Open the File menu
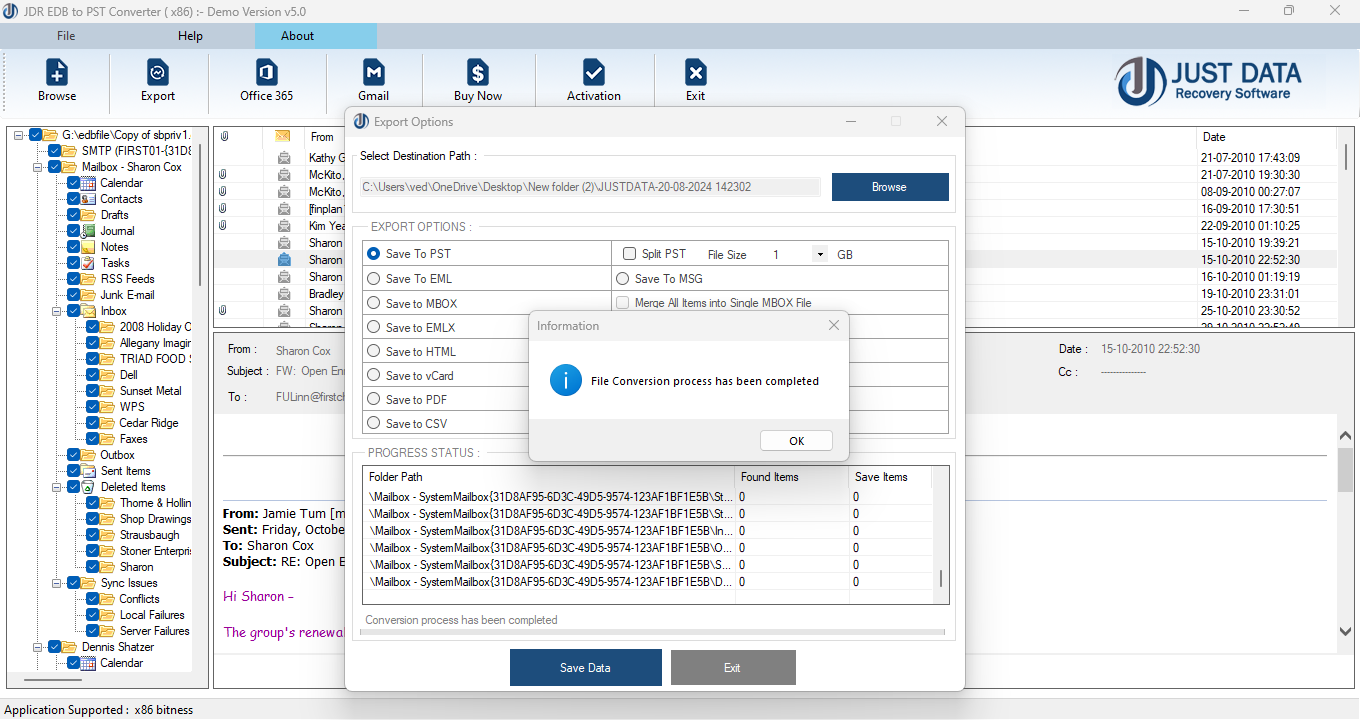This screenshot has height=720, width=1360. click(x=65, y=35)
